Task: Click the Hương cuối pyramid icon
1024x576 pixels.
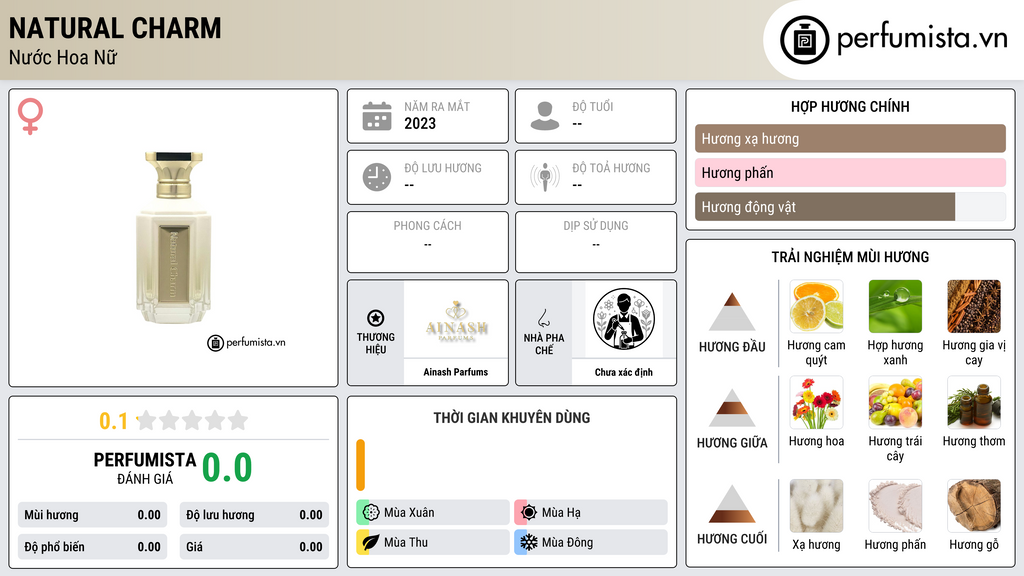Action: (x=732, y=504)
